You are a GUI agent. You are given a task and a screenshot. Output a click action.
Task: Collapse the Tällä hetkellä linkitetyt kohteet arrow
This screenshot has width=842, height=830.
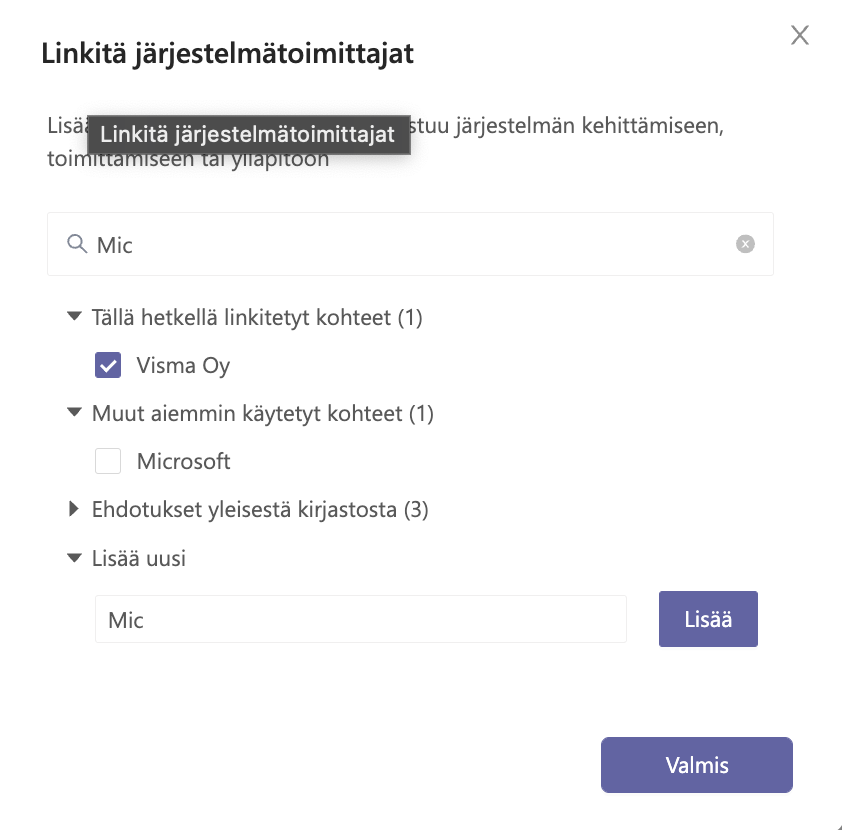point(74,316)
